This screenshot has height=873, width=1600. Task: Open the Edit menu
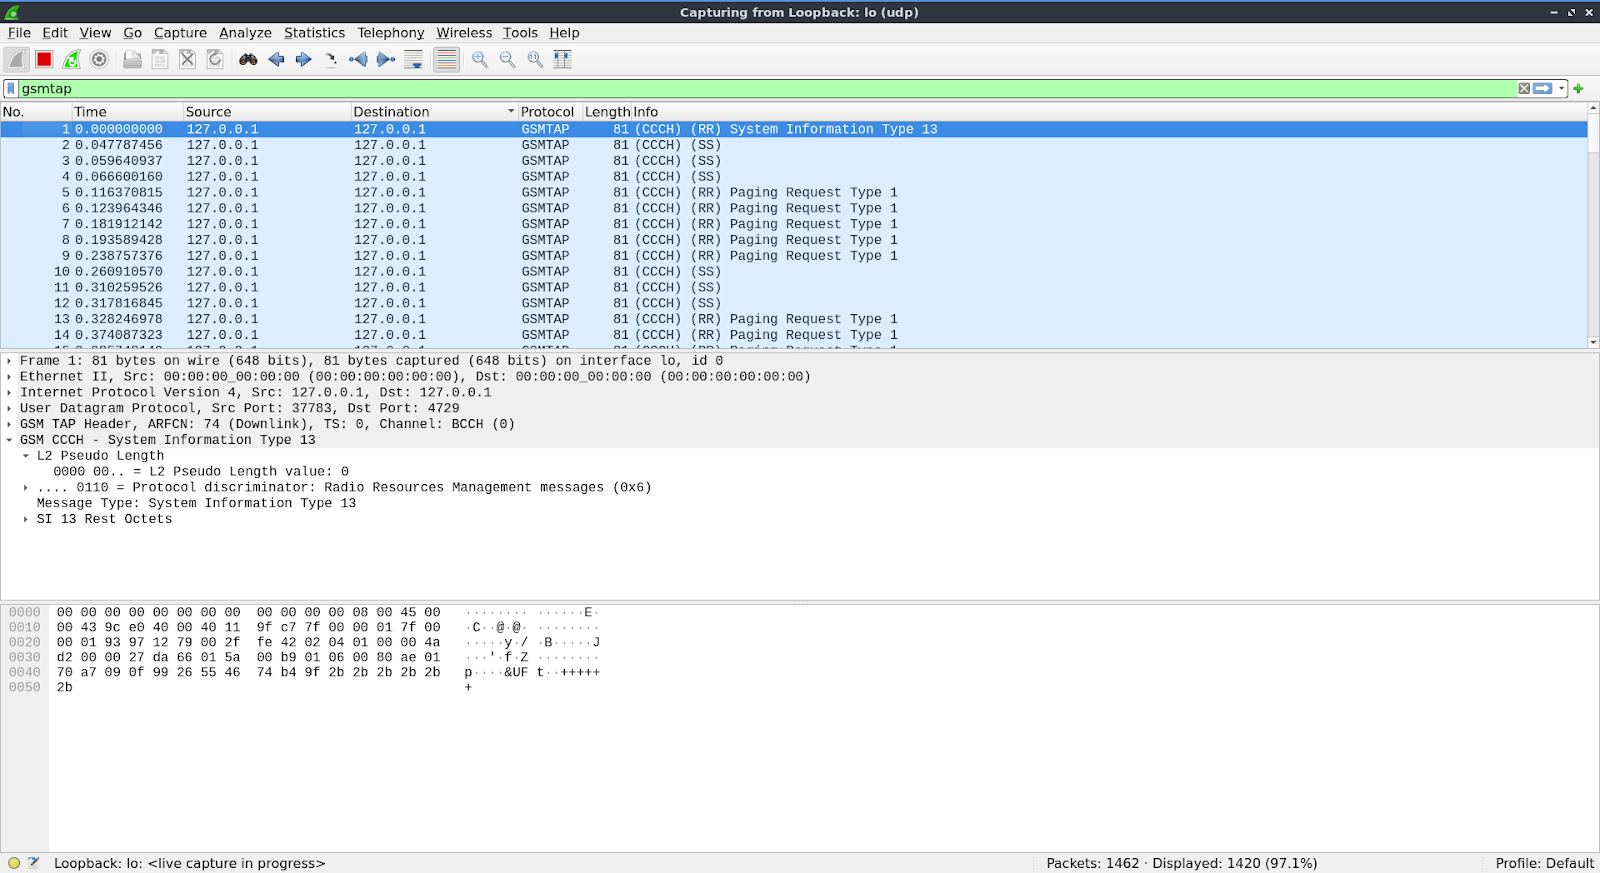click(55, 33)
